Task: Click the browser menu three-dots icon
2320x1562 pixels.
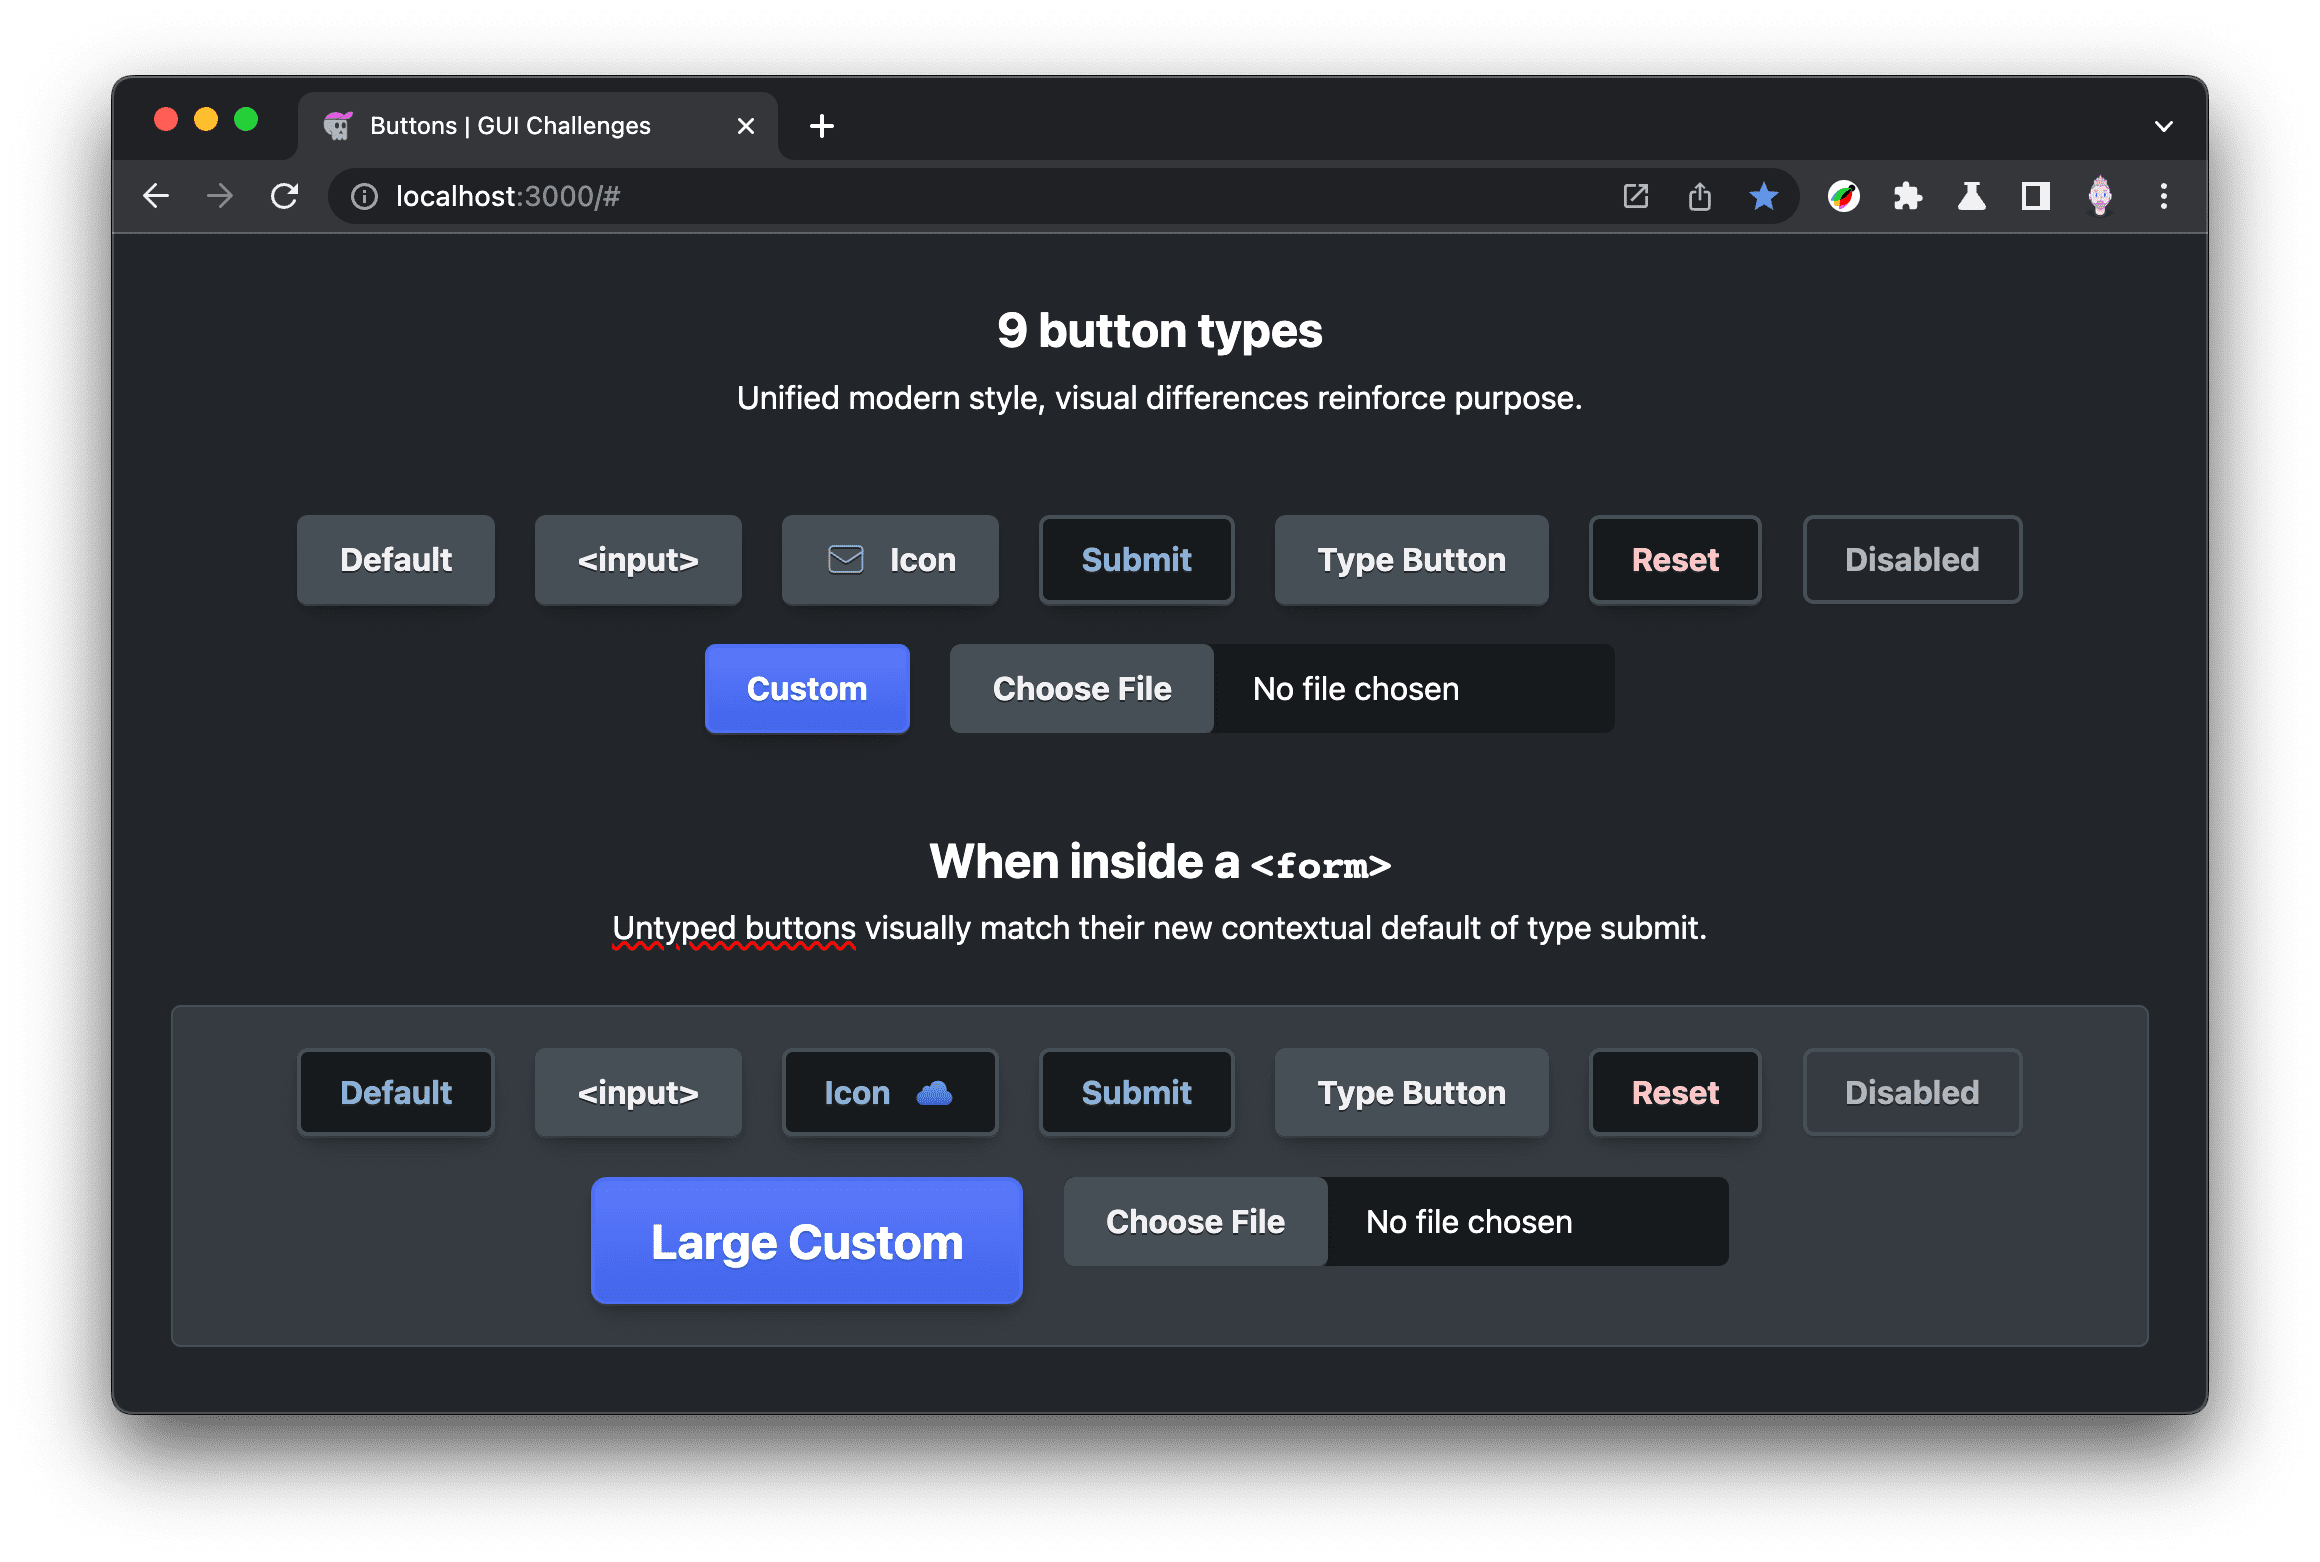Action: (x=2168, y=195)
